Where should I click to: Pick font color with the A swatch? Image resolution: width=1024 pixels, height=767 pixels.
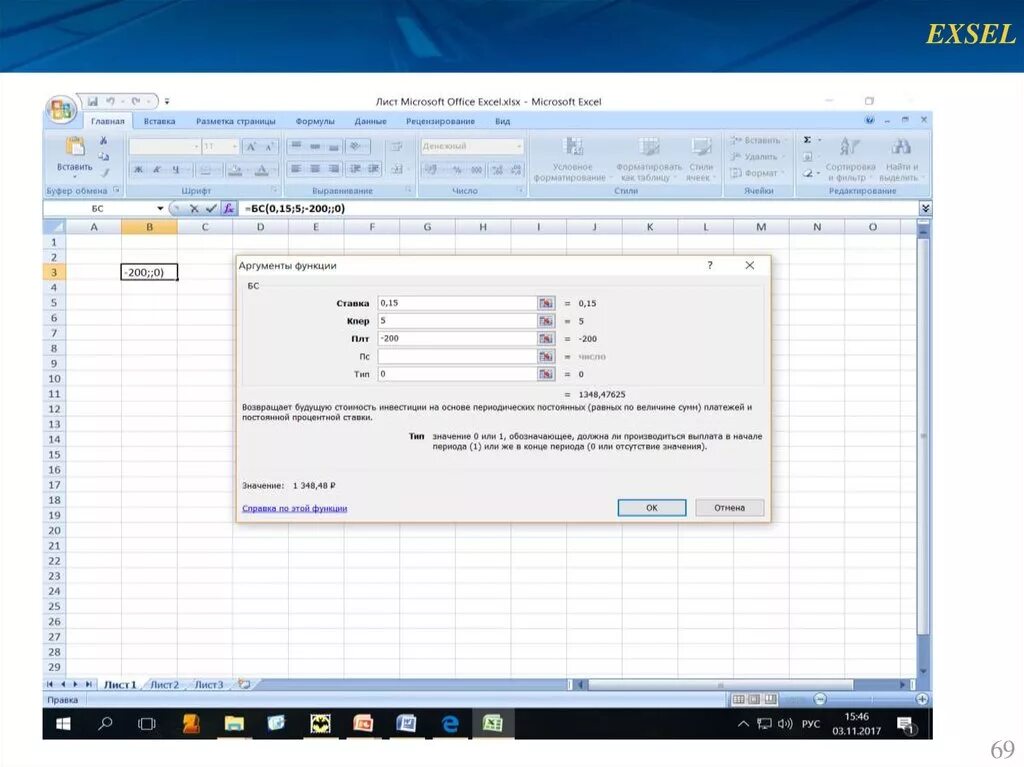(x=261, y=170)
